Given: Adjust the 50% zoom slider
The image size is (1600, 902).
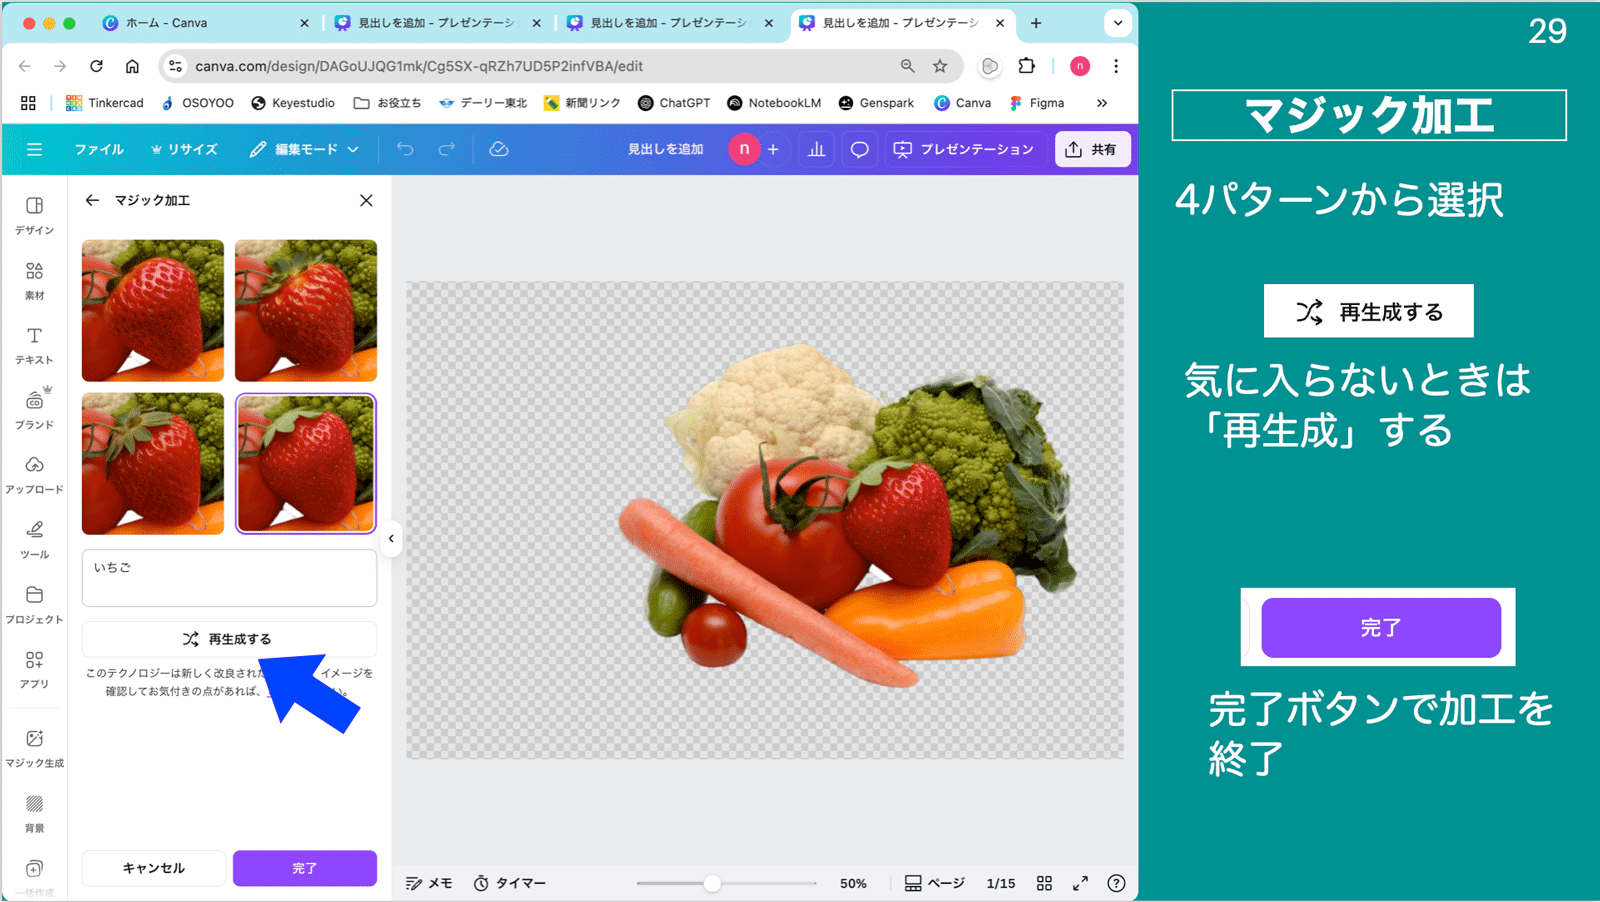Looking at the screenshot, I should [x=710, y=883].
